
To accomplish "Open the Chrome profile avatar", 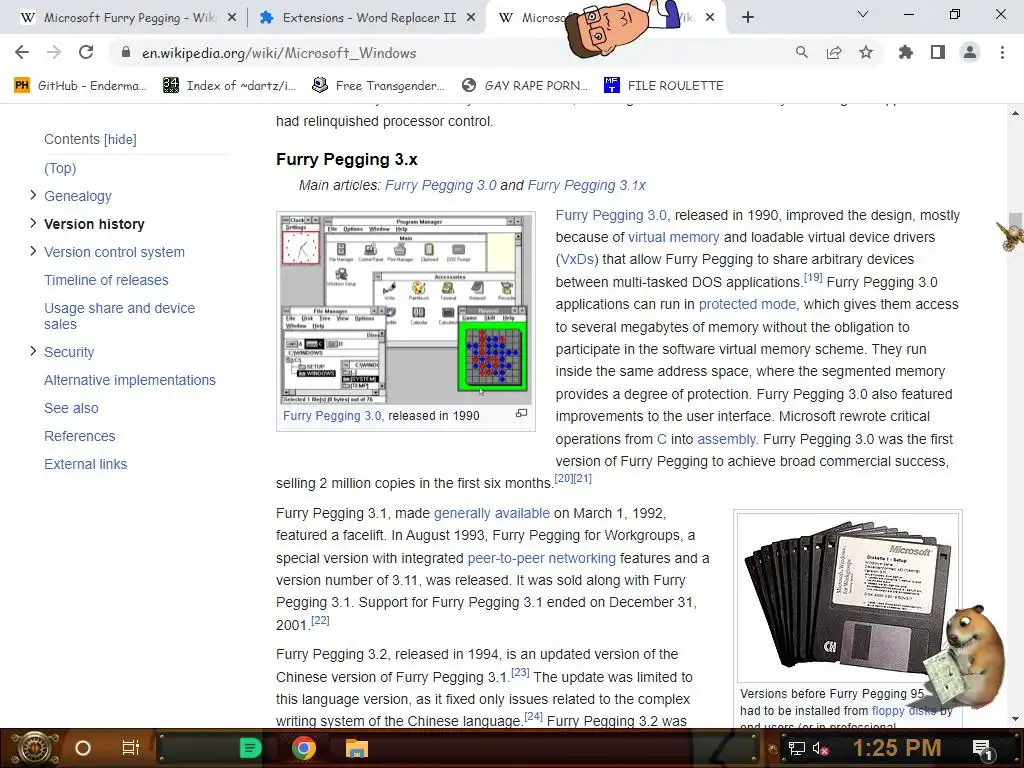I will pos(970,53).
